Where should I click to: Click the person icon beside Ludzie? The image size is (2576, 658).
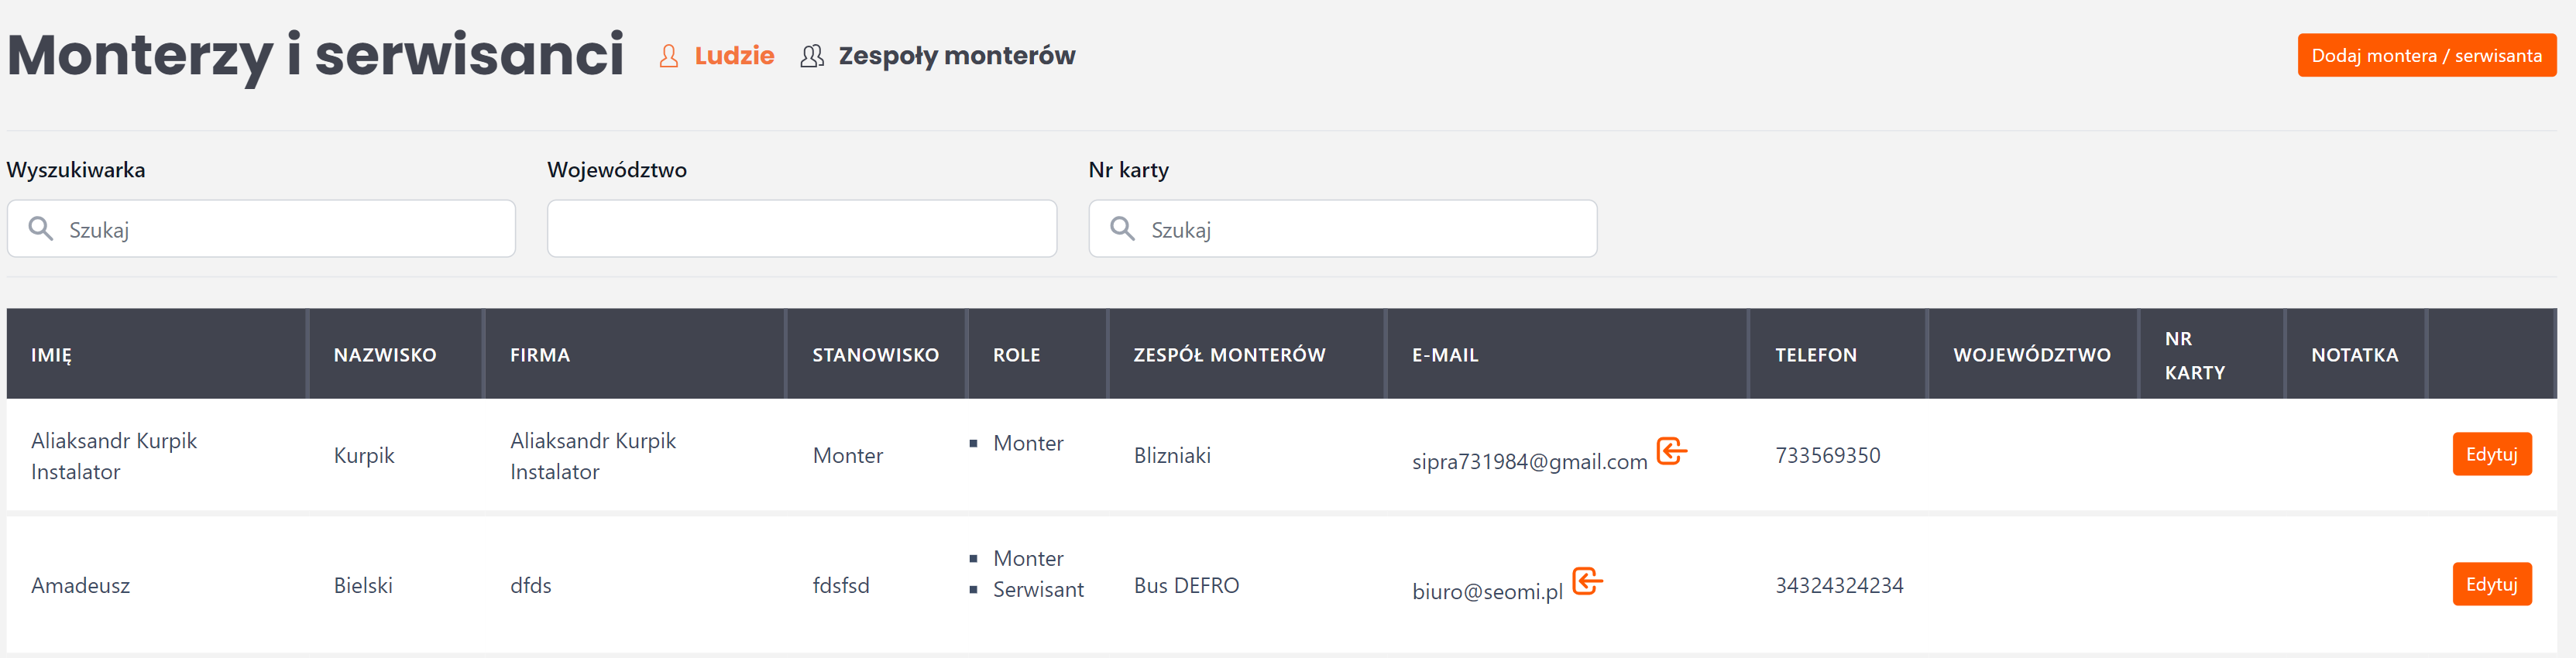click(x=669, y=56)
